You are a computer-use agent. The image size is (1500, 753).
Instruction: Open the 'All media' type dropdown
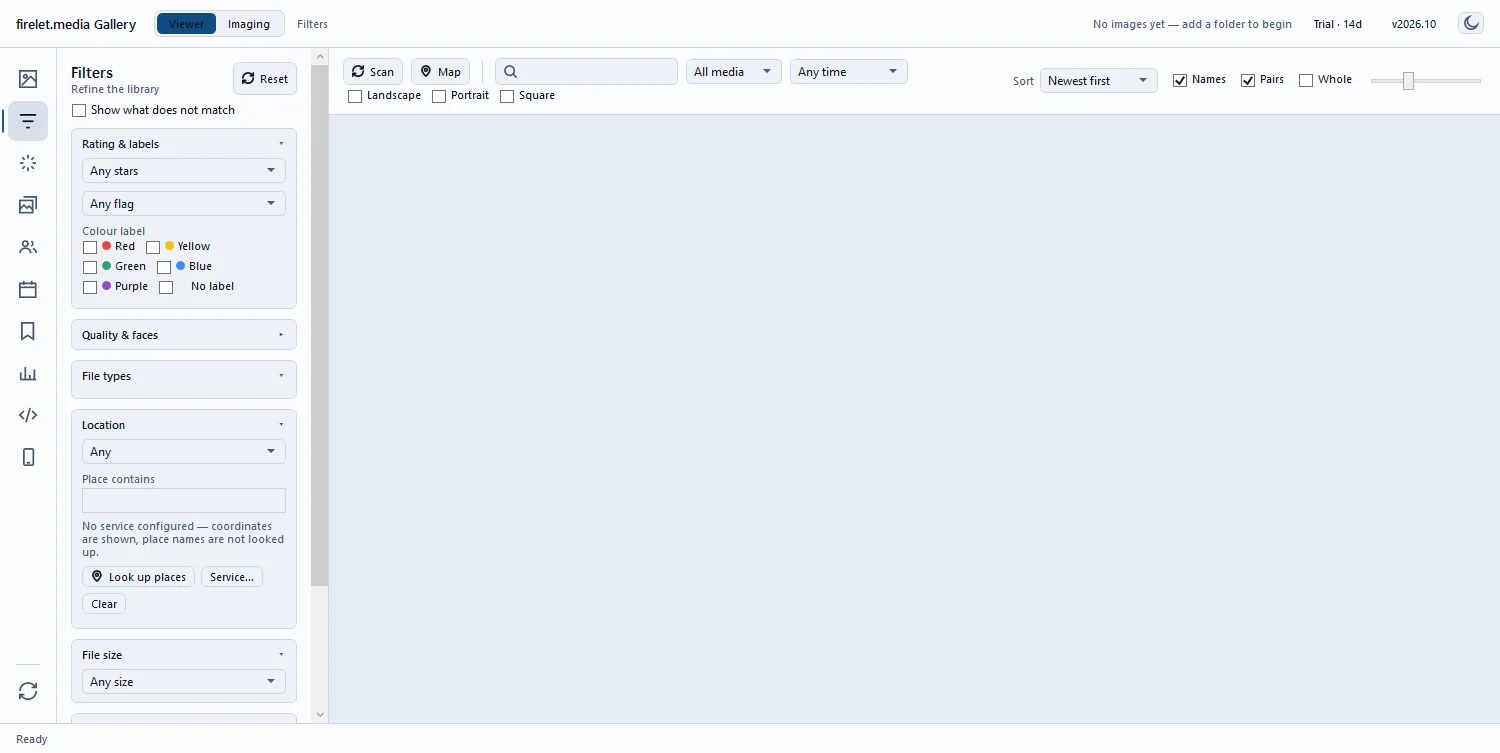point(734,72)
